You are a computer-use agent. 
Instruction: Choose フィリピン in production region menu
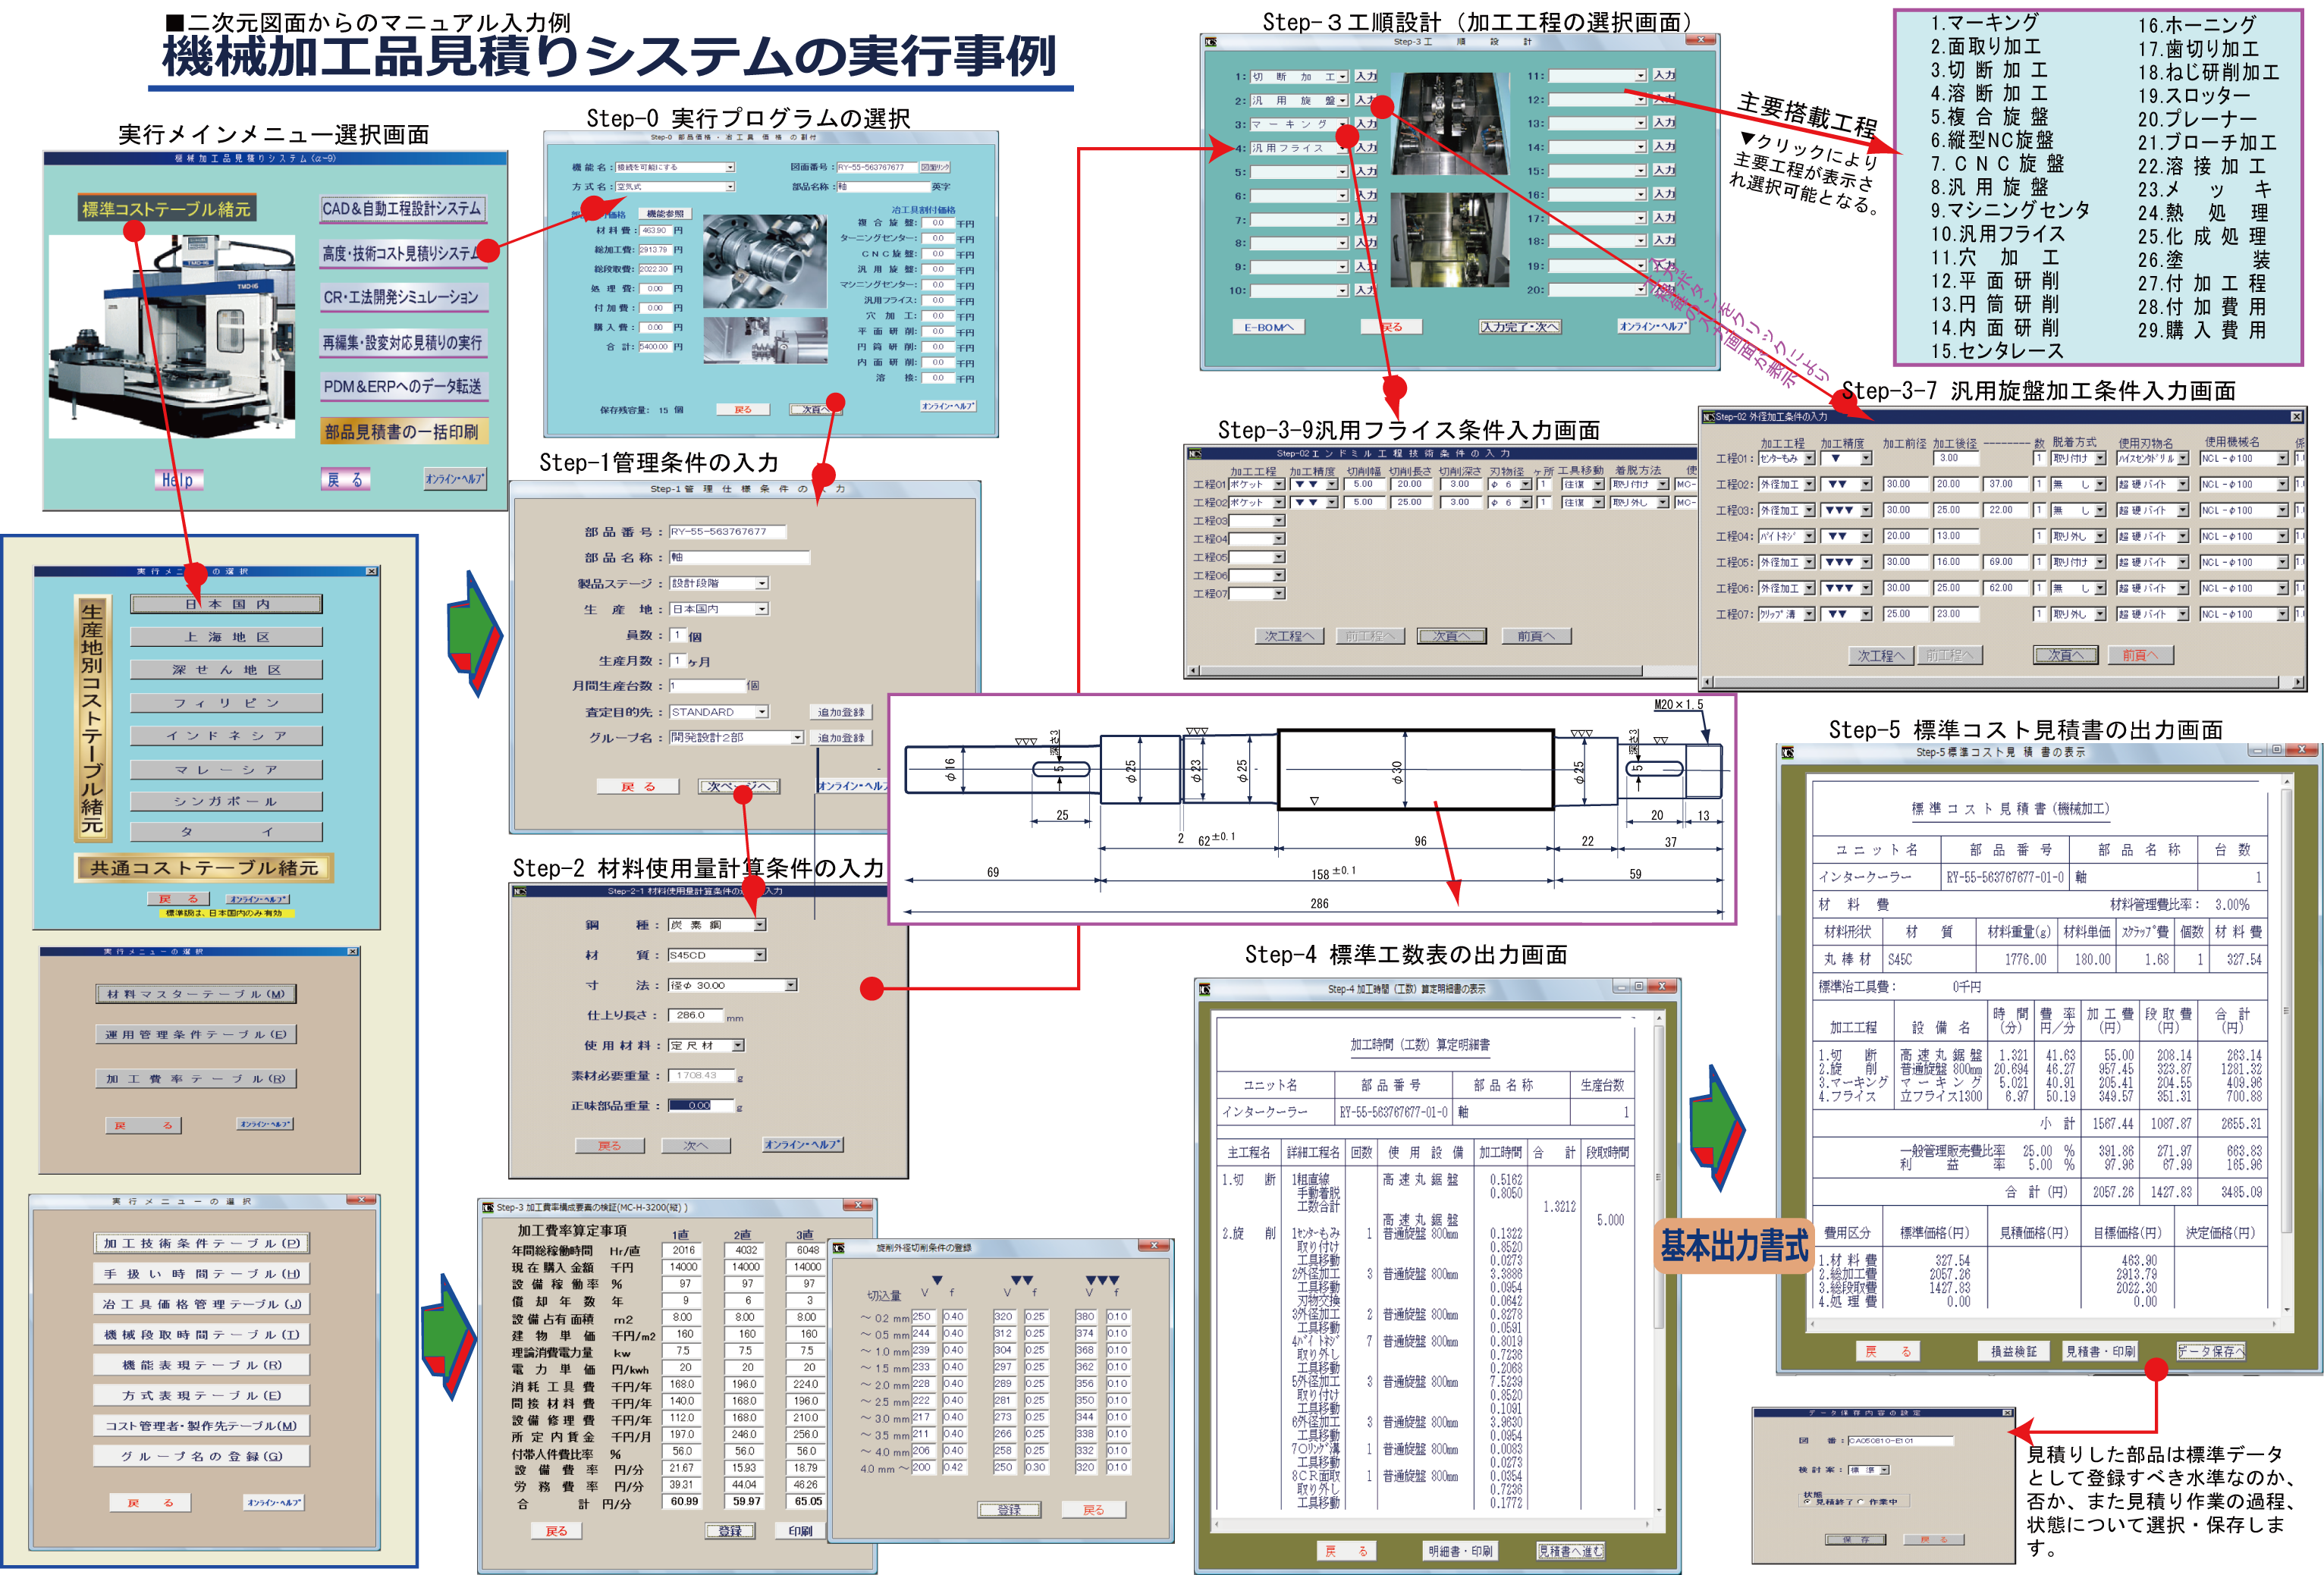click(x=226, y=703)
